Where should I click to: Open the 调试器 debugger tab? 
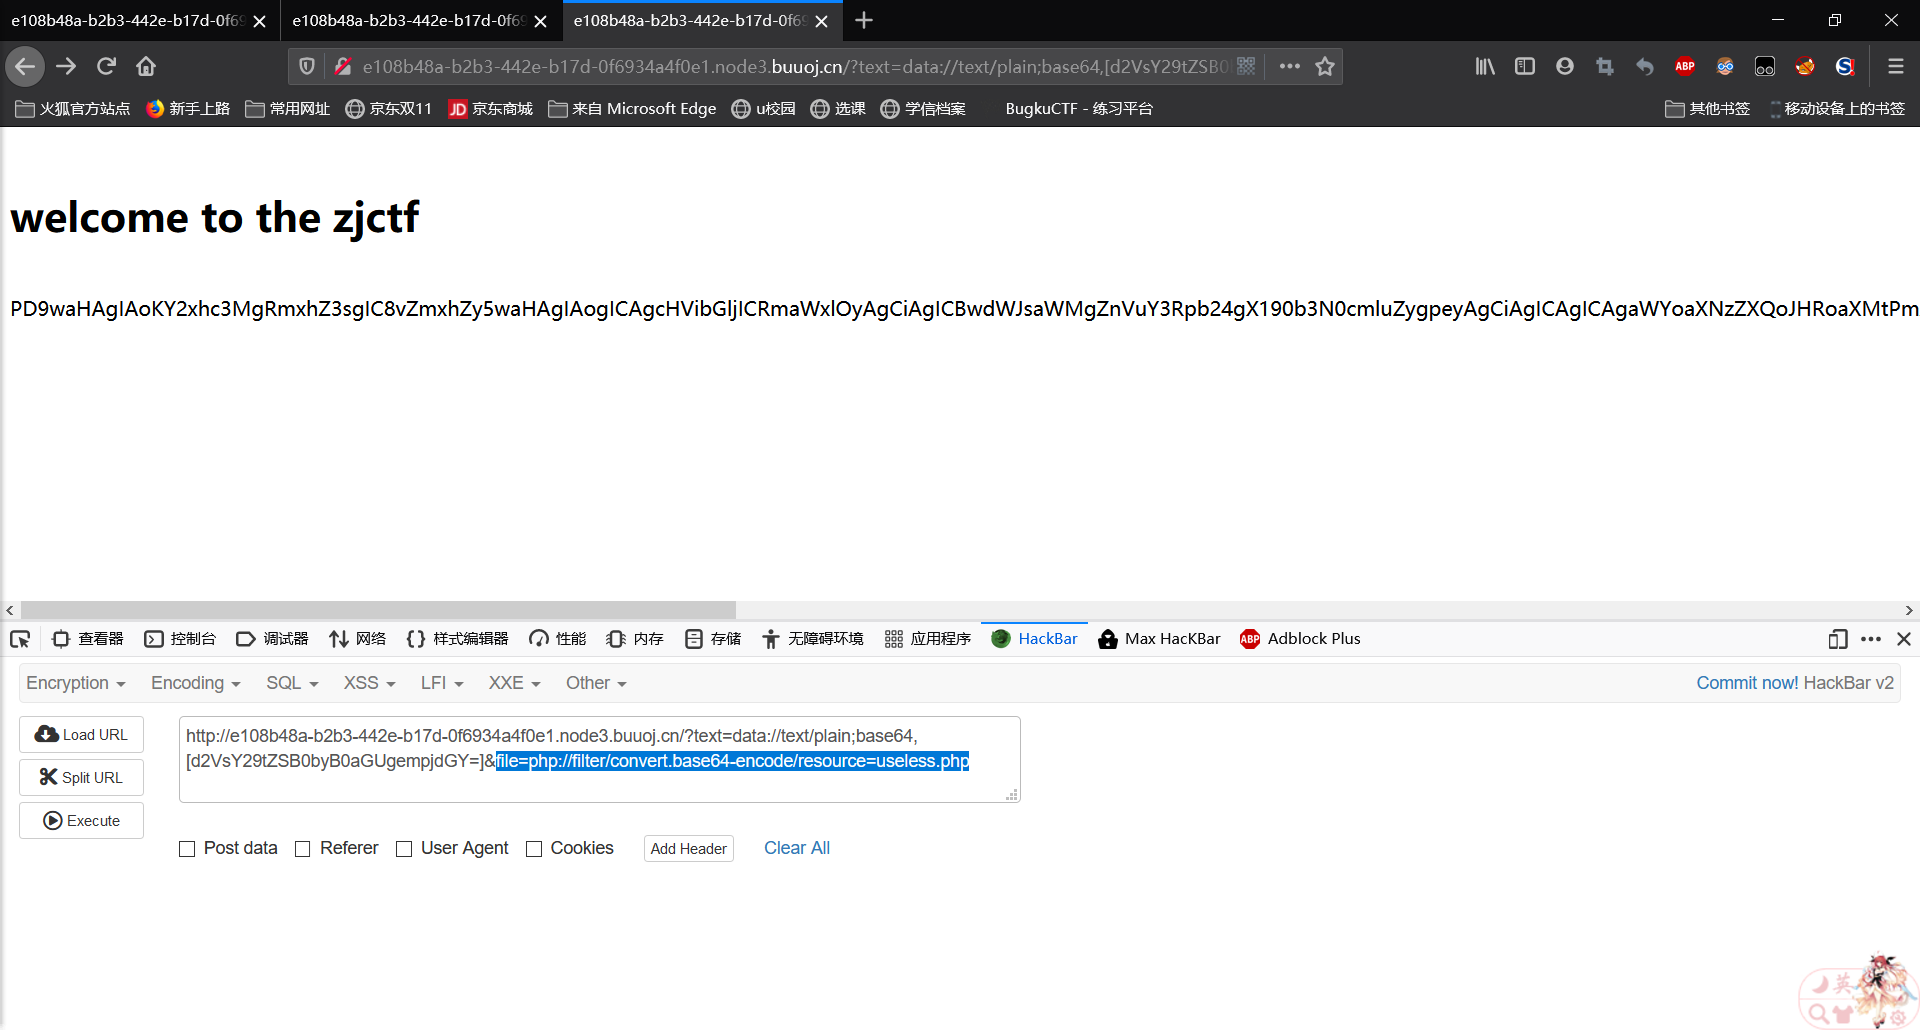(272, 639)
